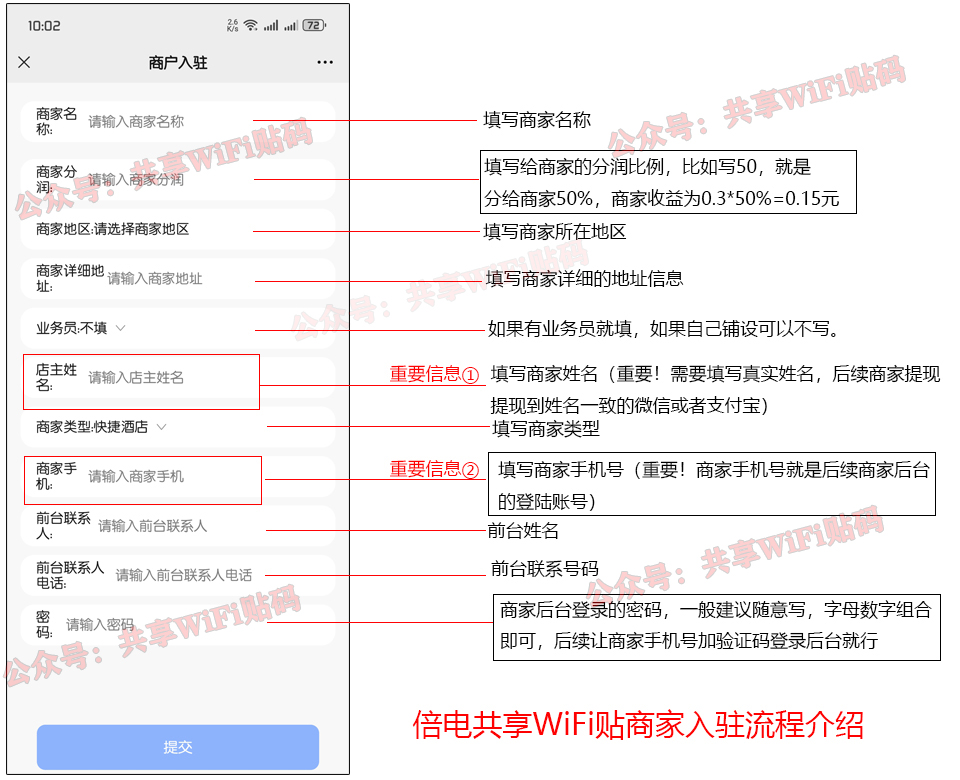Open the three-dot more options menu
Screen dimensions: 960x780
click(x=325, y=62)
